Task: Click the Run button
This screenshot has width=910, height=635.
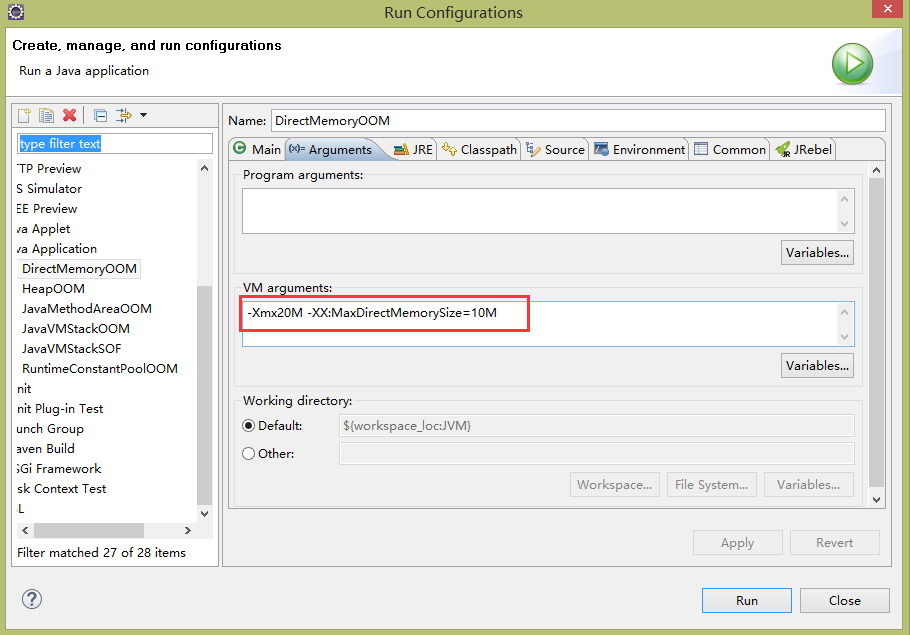Action: [746, 600]
